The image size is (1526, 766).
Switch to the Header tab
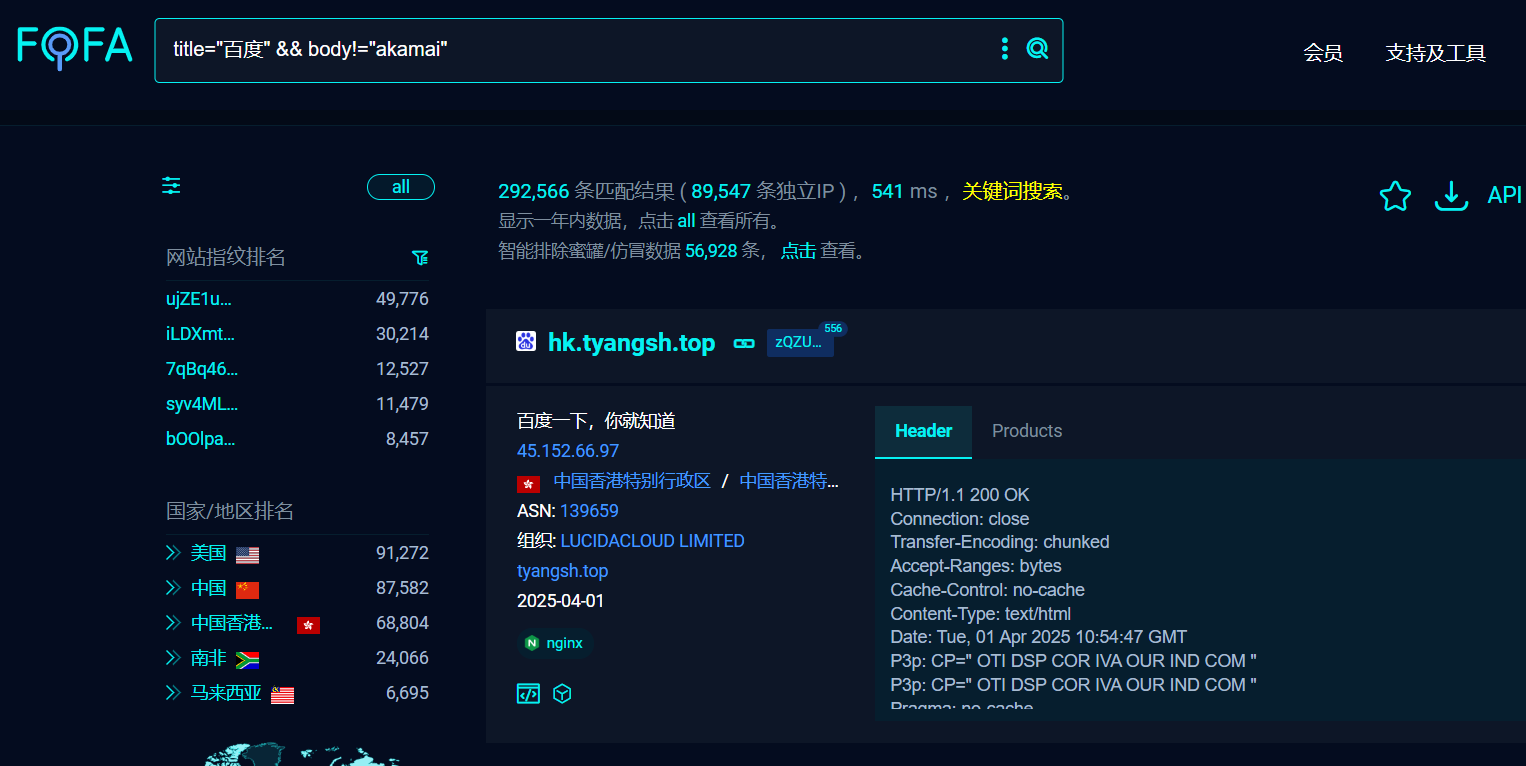pos(923,431)
